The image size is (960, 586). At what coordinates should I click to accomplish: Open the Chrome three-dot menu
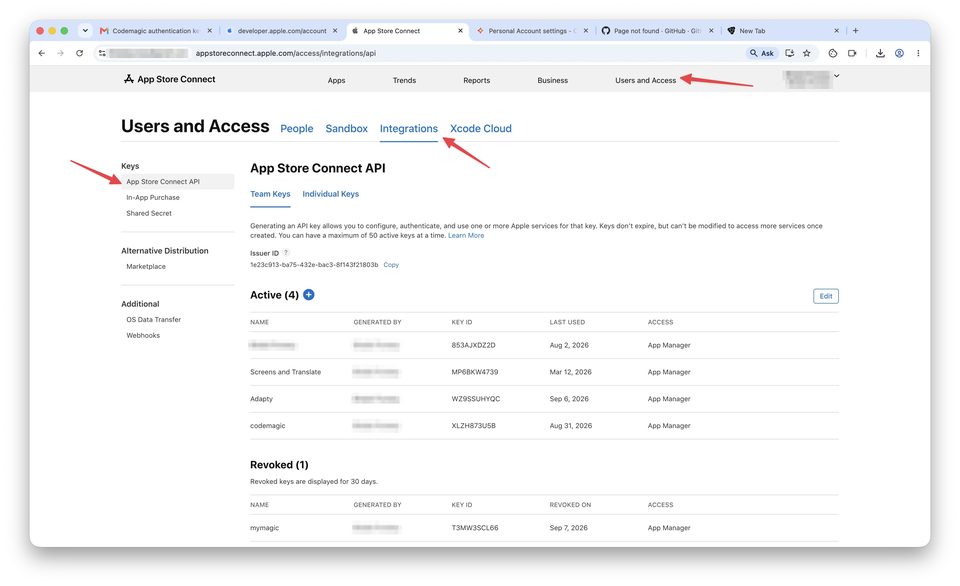click(918, 53)
